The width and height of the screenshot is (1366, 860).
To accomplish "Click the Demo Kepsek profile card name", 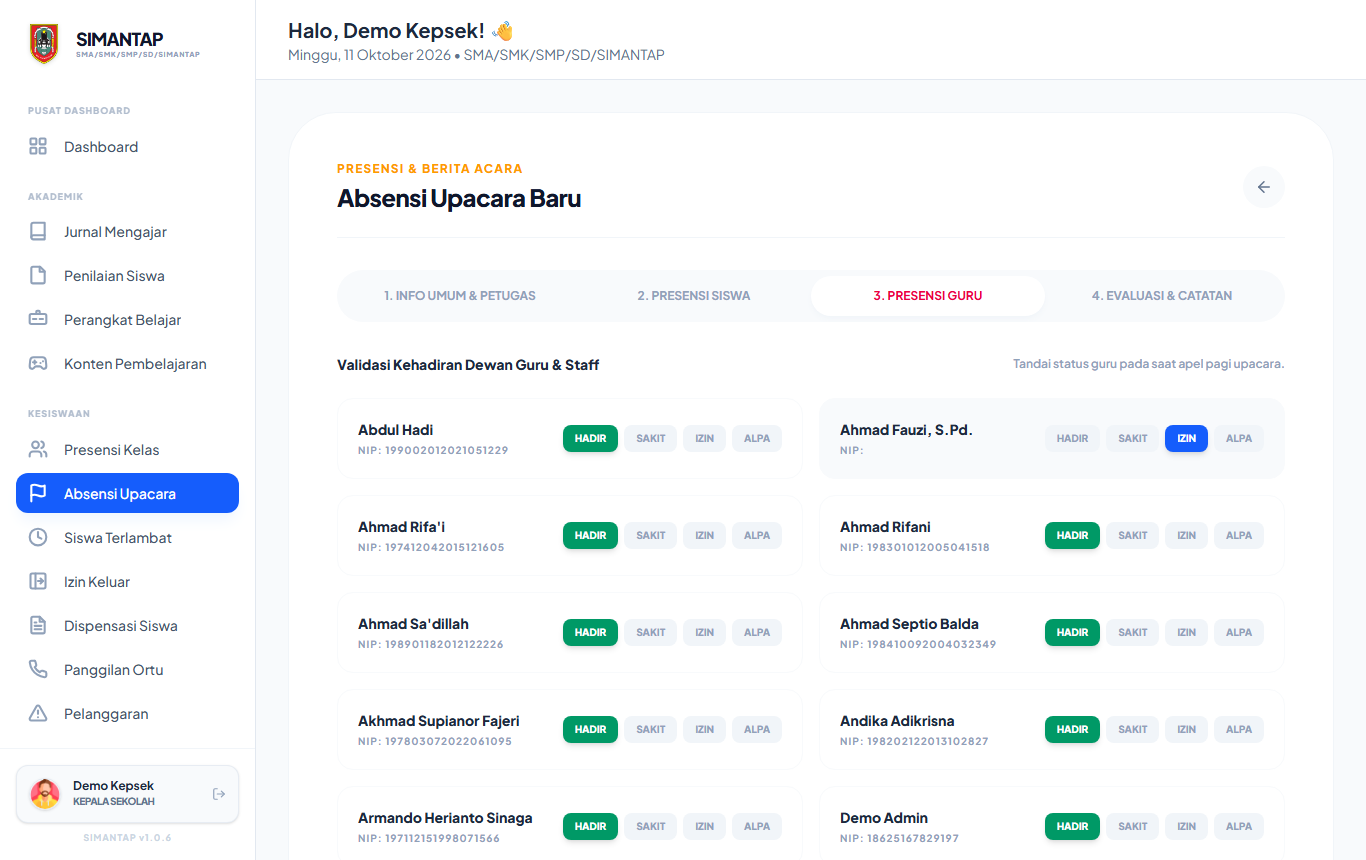I will (113, 786).
